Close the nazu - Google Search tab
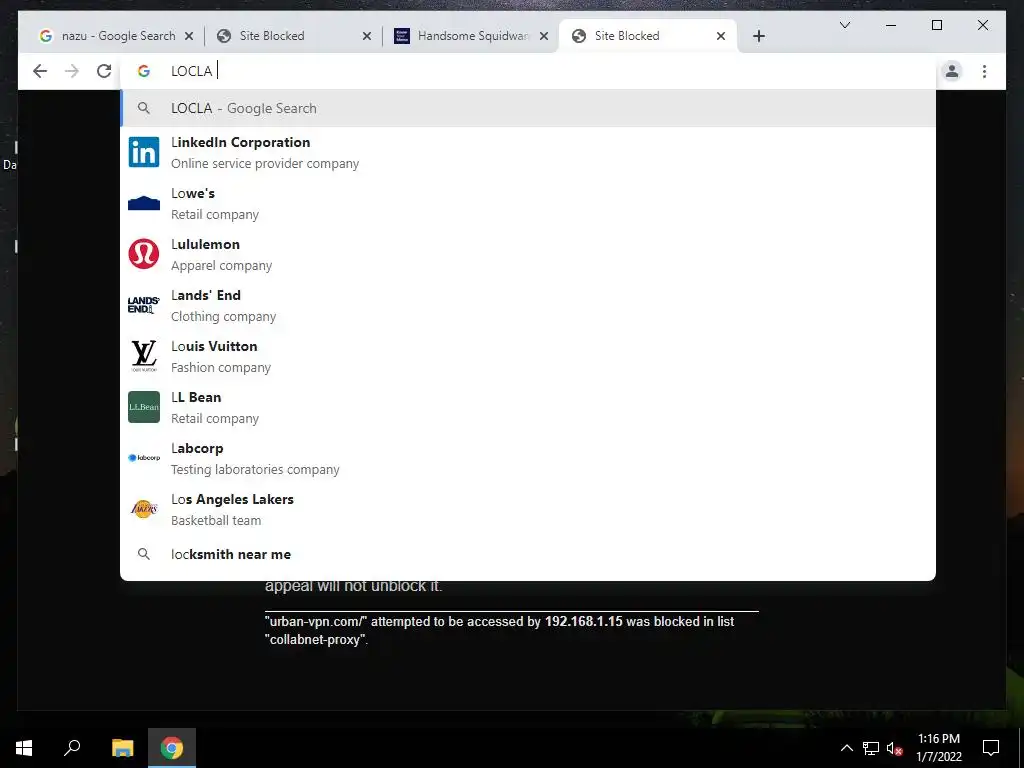 coord(189,36)
